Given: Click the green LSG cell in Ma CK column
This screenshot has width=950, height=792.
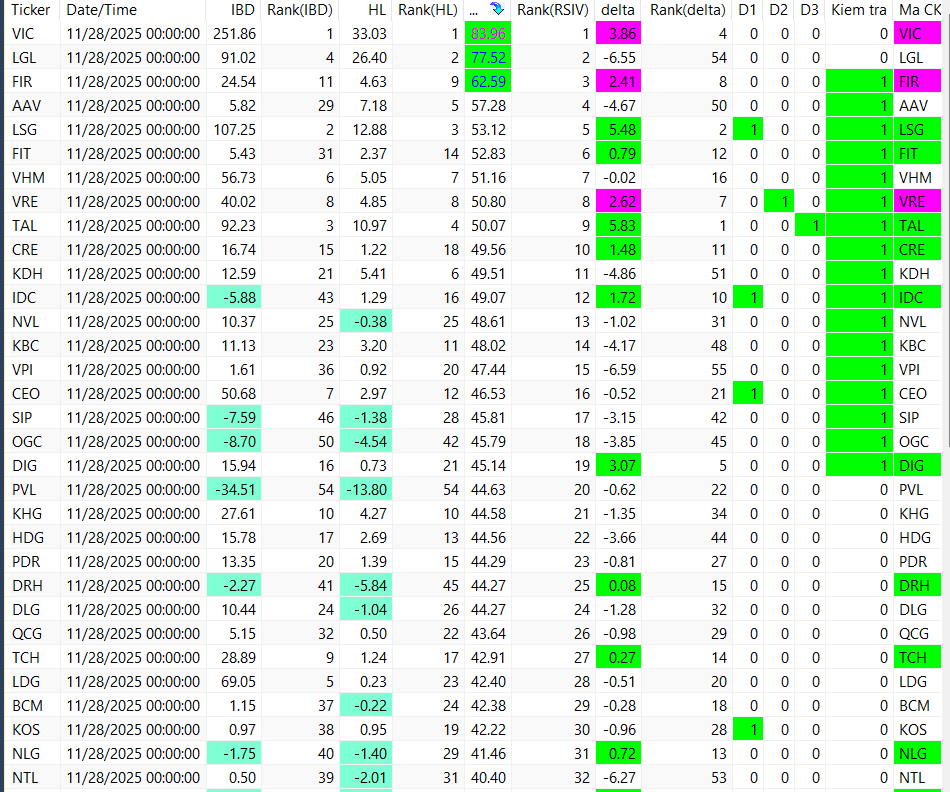Looking at the screenshot, I should click(x=917, y=130).
